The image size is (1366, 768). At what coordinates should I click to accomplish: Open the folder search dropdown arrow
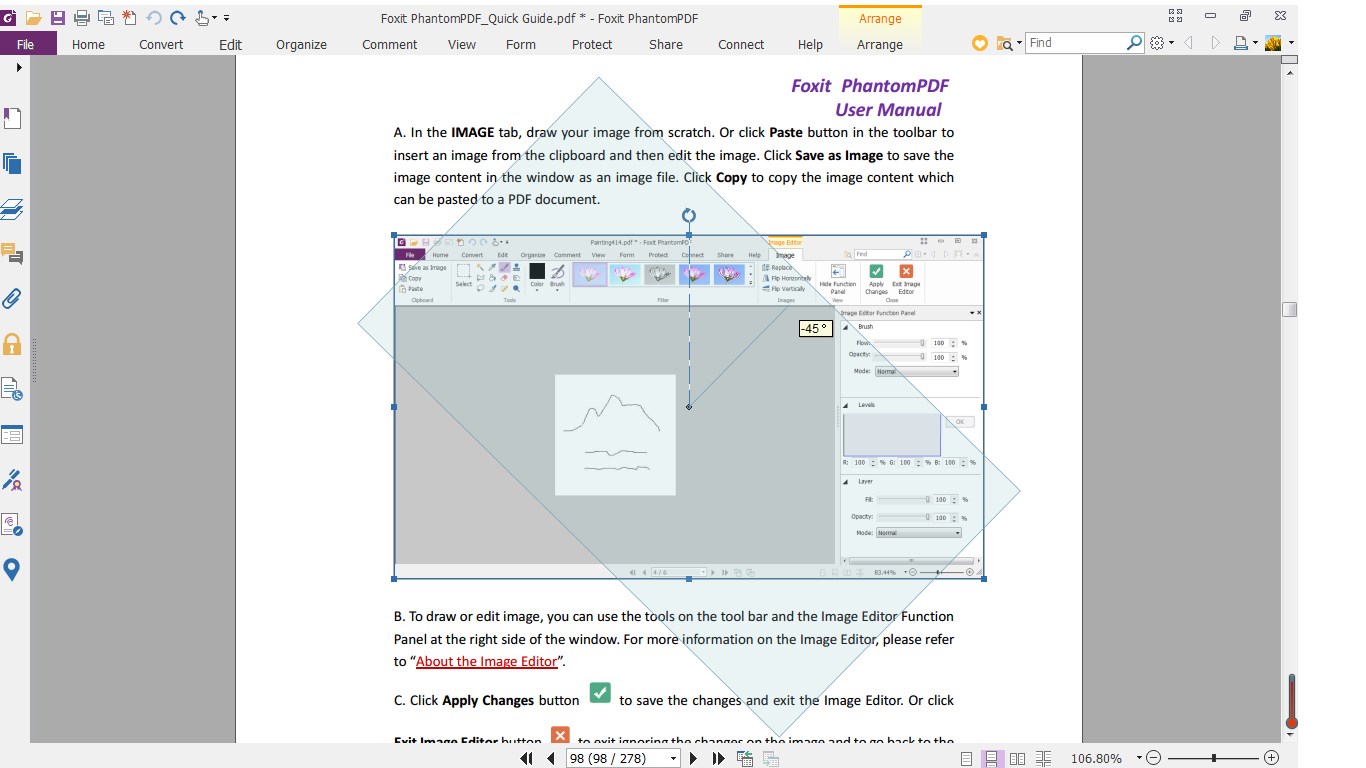tap(1019, 43)
